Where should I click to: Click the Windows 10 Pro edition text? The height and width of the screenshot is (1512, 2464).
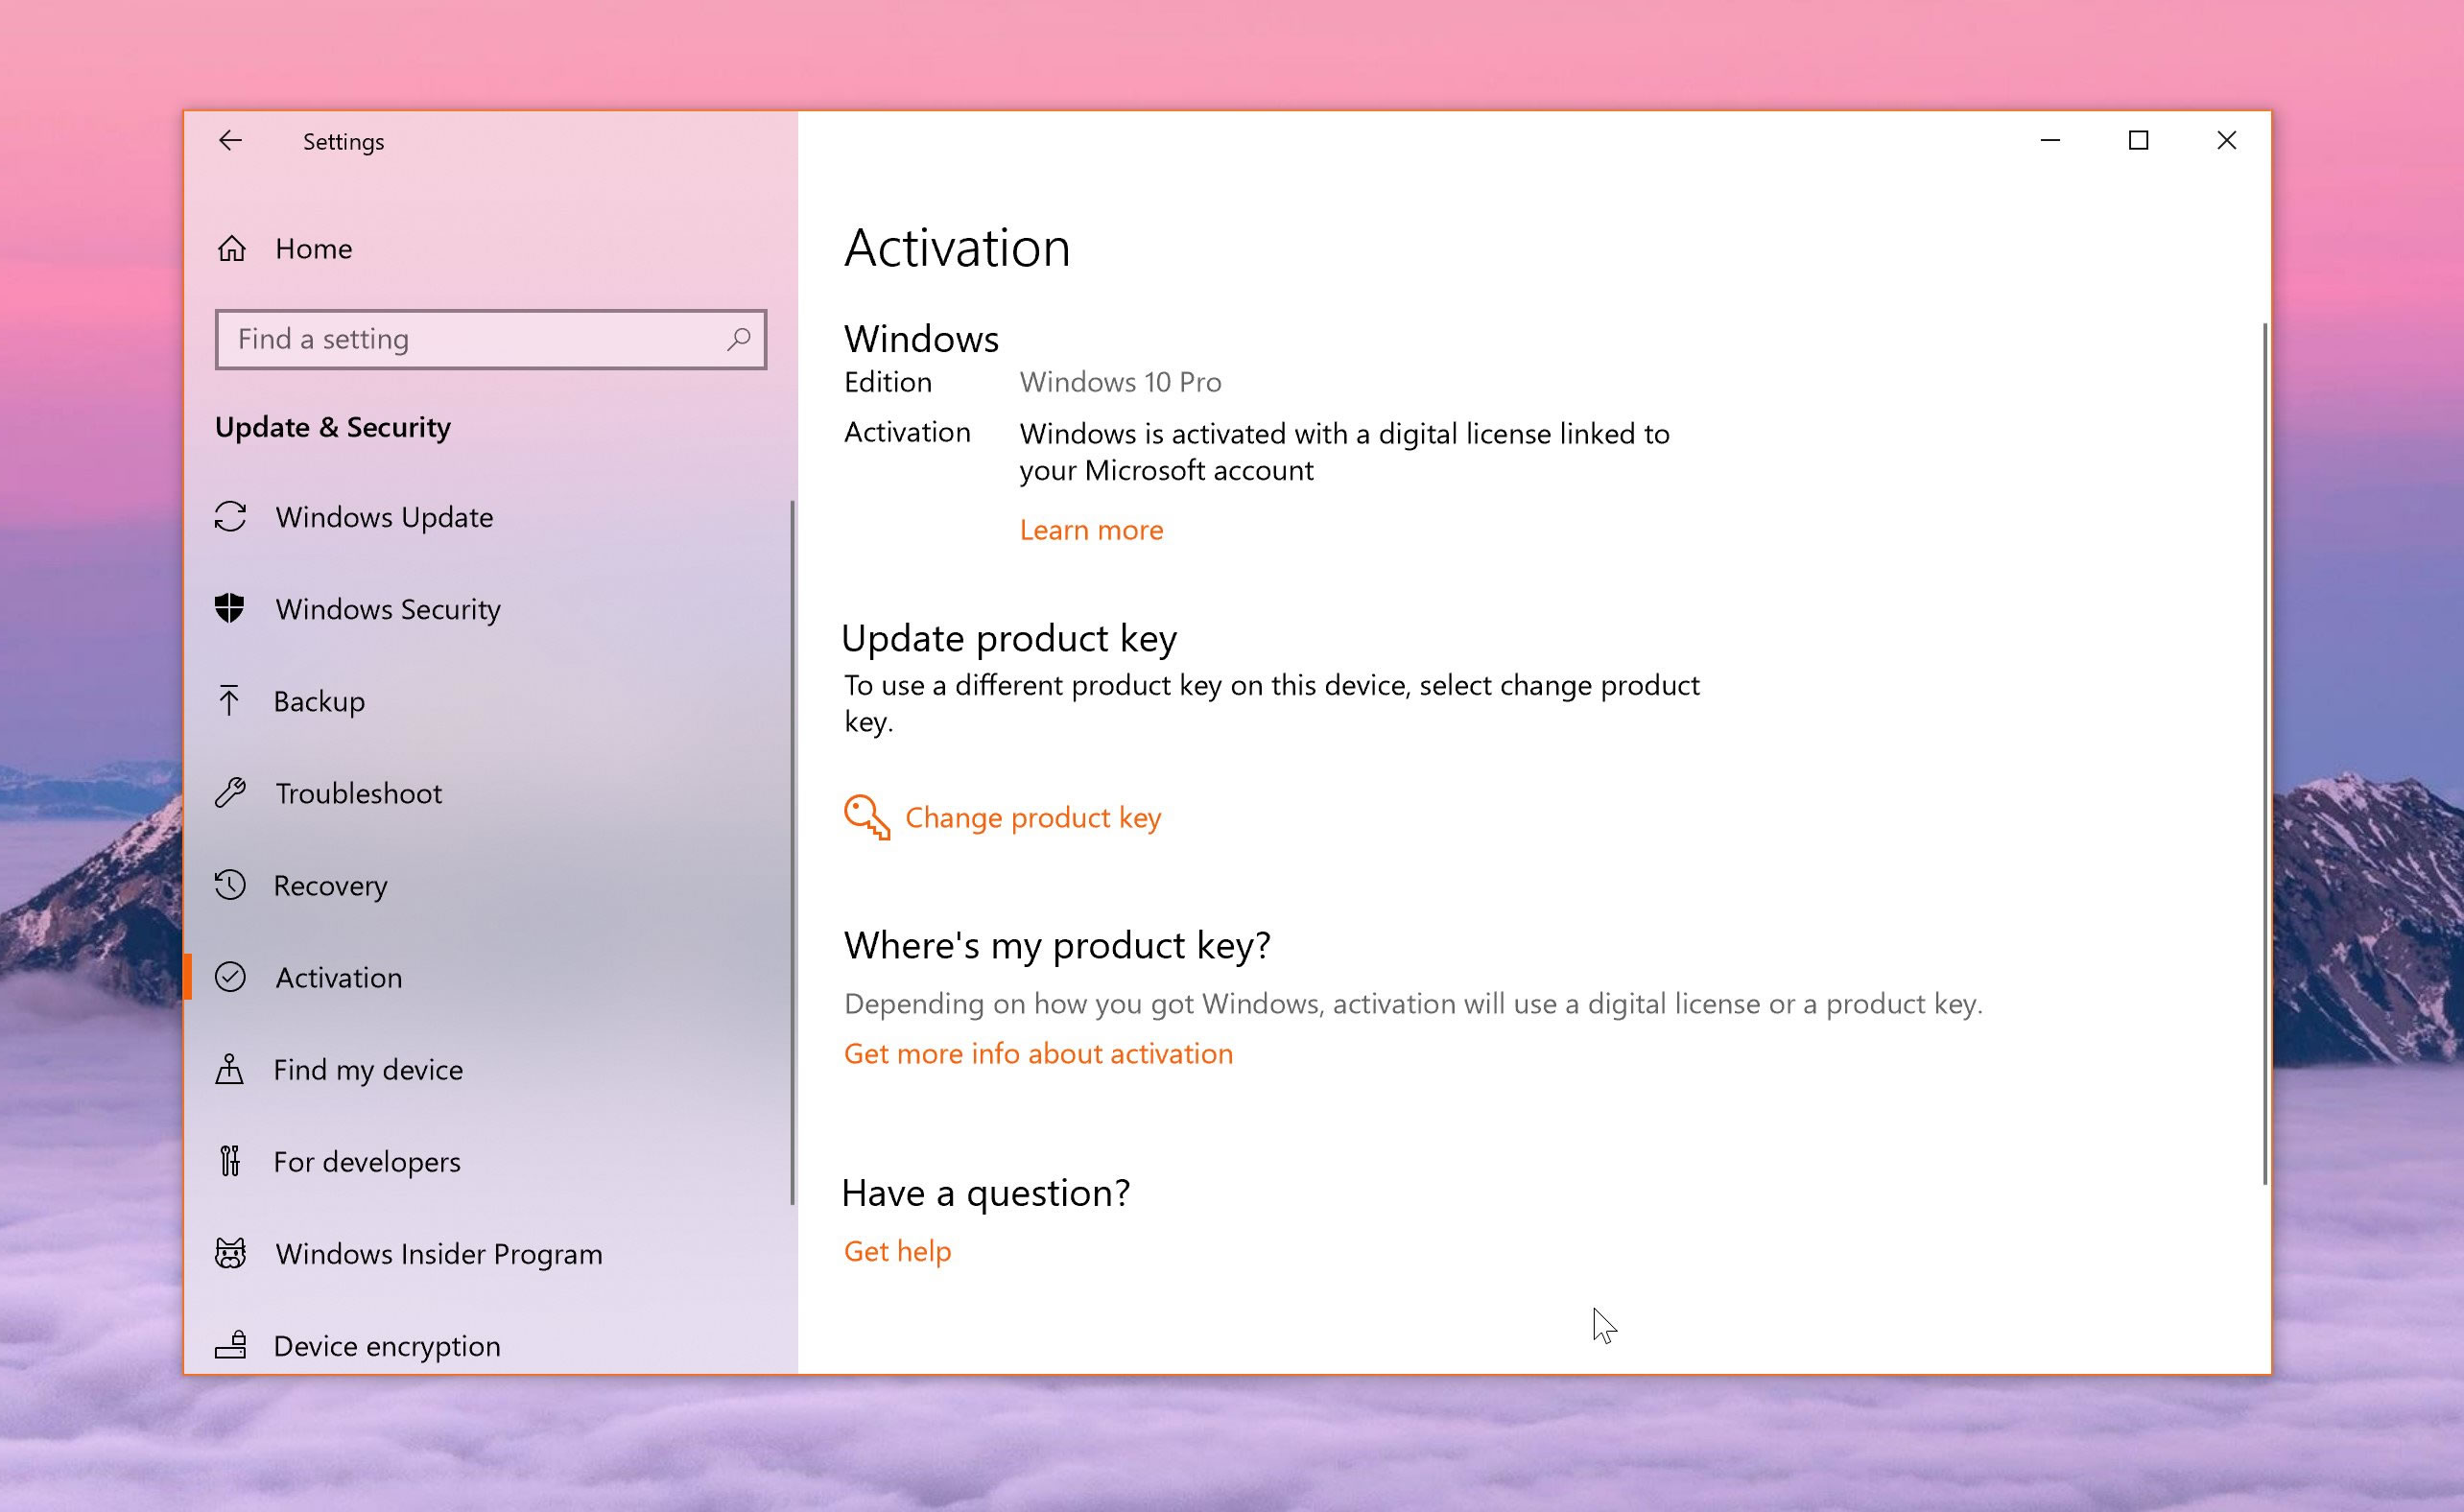click(1120, 382)
